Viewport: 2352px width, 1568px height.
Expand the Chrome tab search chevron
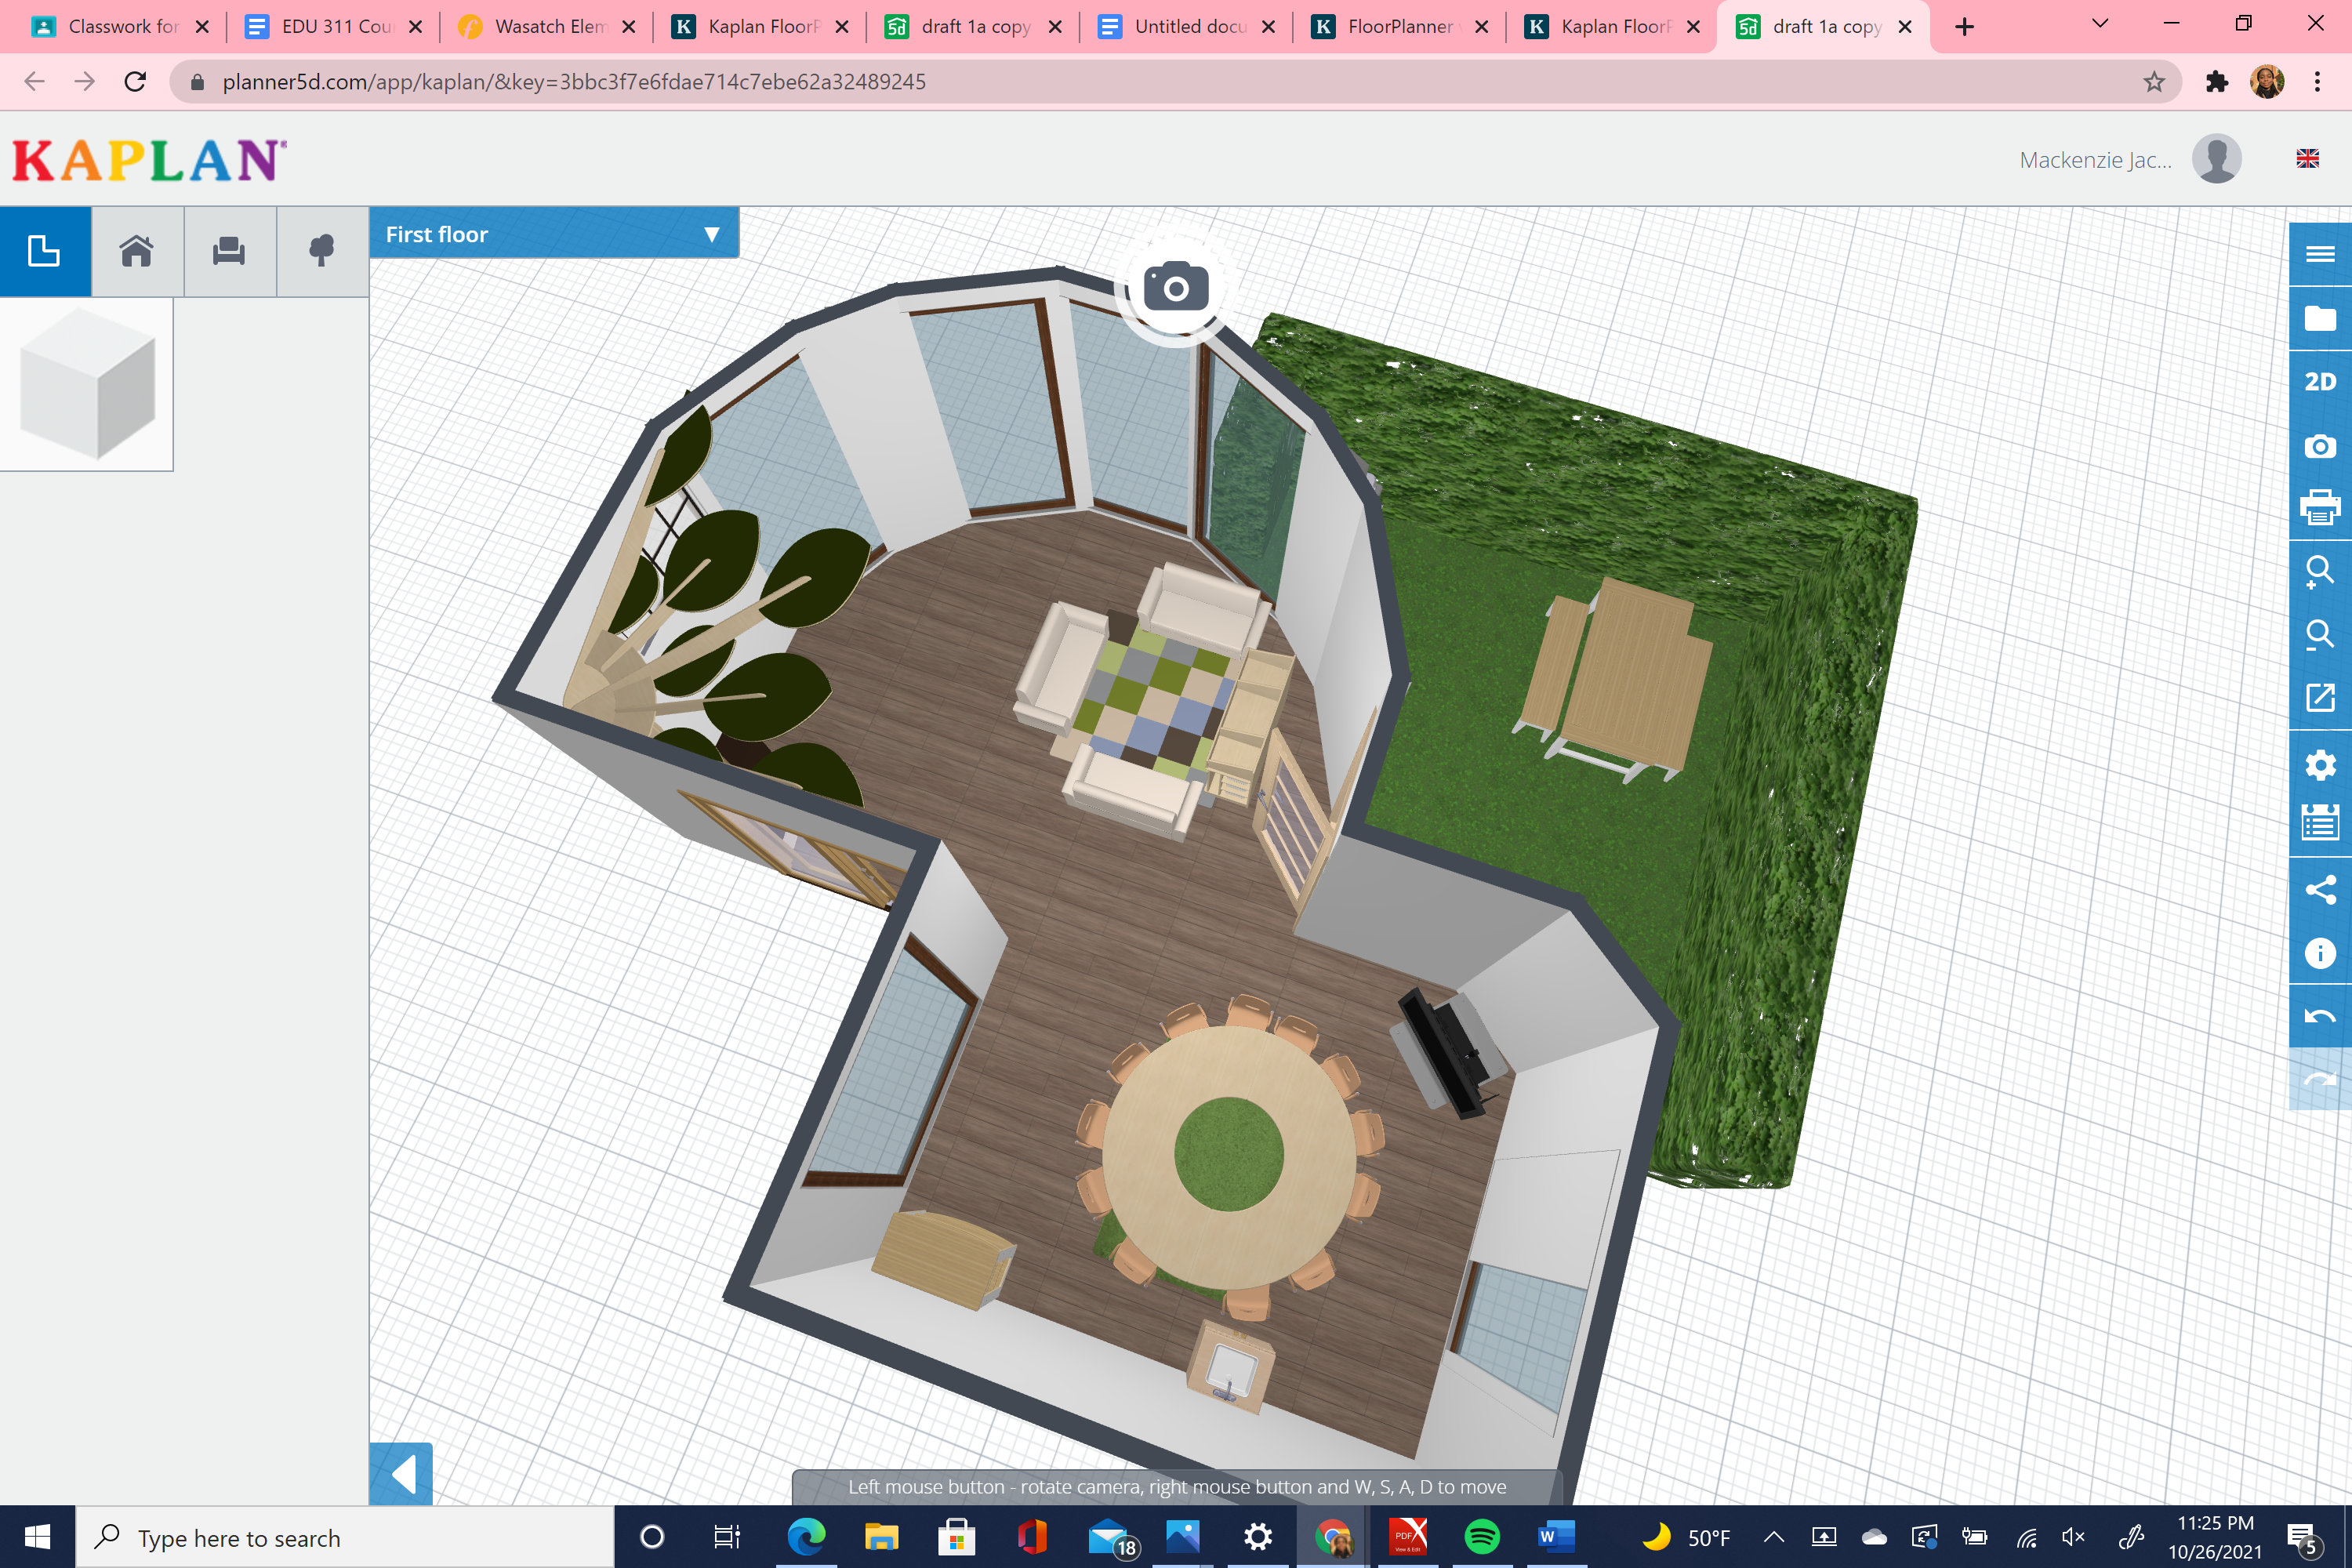[2099, 23]
